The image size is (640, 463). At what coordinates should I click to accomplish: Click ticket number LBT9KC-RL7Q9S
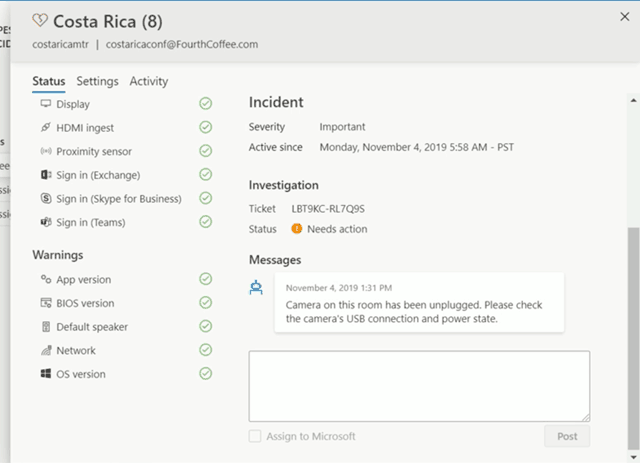pyautogui.click(x=328, y=209)
